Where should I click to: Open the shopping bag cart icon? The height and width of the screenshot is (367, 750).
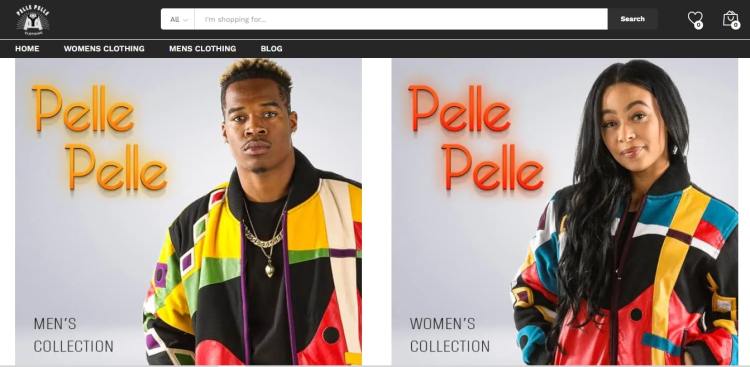tap(730, 18)
